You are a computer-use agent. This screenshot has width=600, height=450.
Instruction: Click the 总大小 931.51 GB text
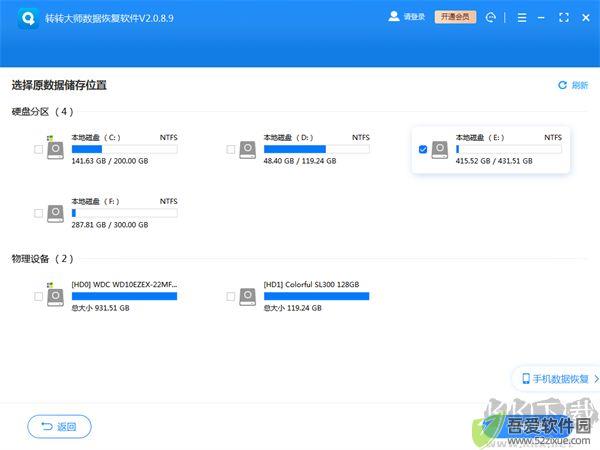coord(100,308)
